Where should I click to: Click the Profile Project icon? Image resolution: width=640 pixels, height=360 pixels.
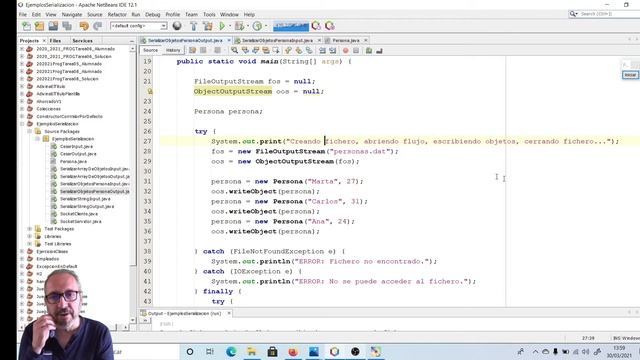coord(257,26)
